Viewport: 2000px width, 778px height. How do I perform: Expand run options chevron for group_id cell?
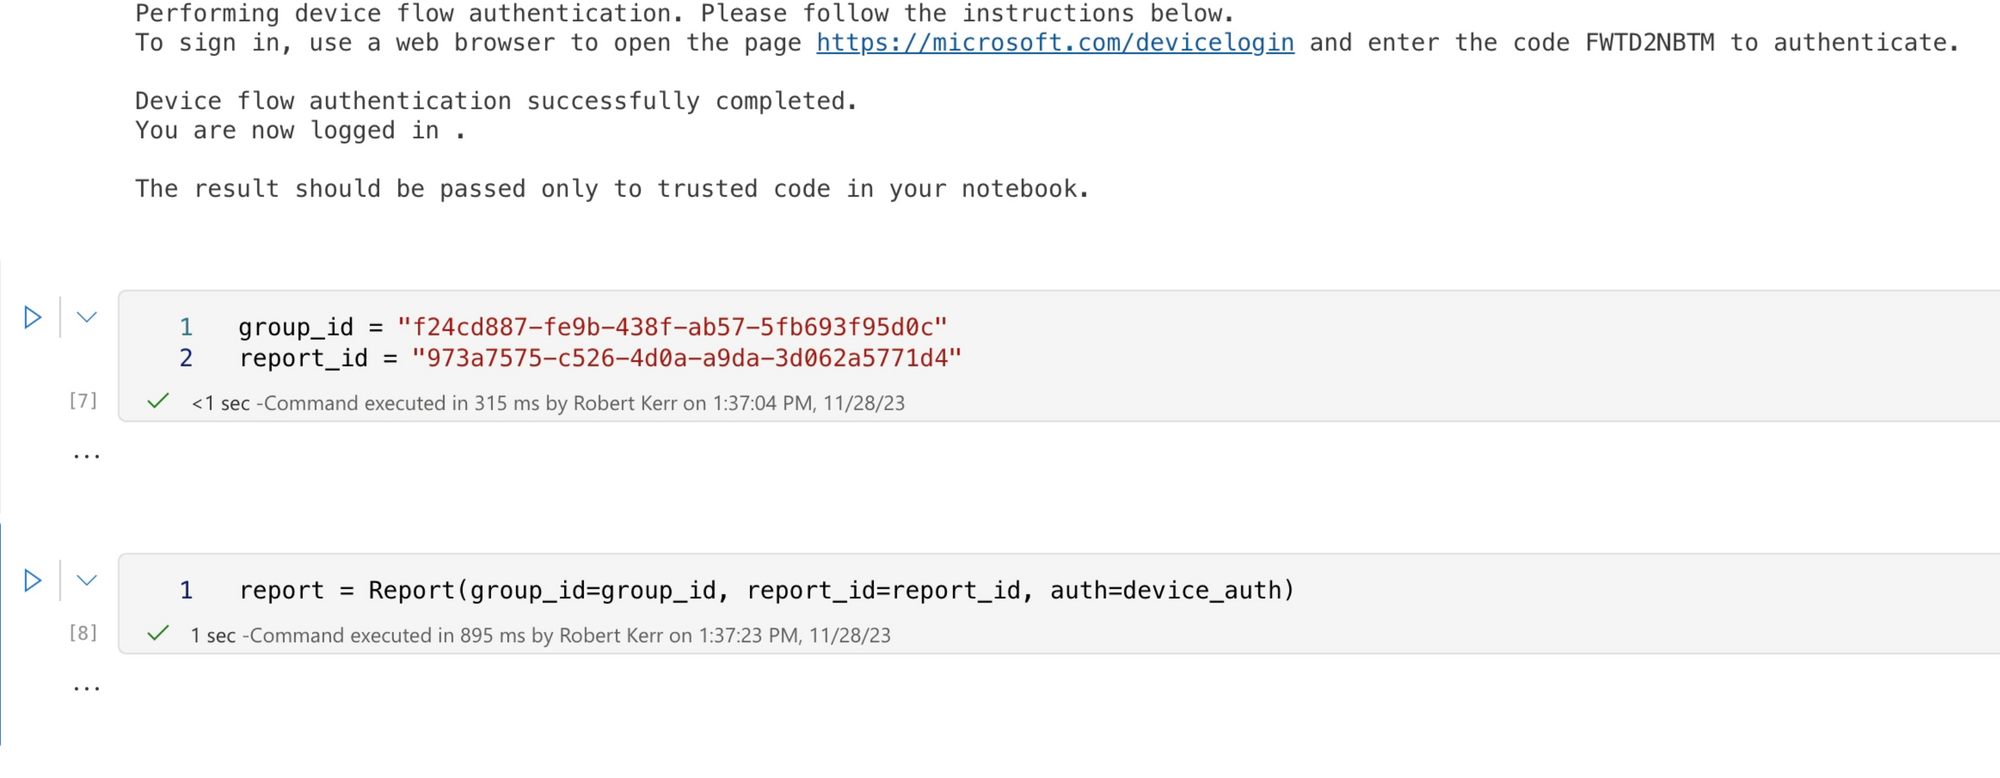point(87,318)
